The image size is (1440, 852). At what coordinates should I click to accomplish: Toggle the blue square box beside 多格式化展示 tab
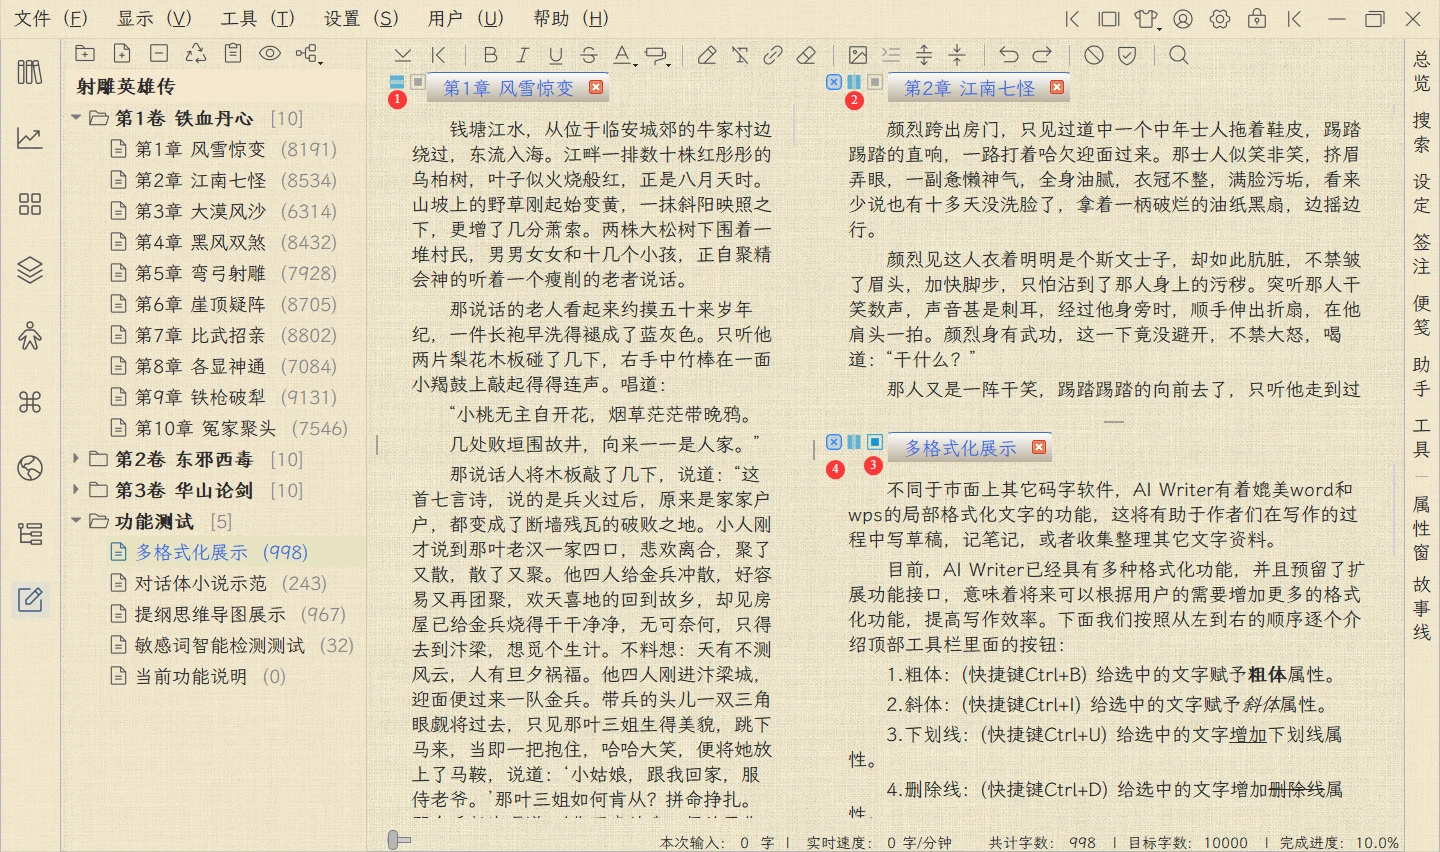coord(875,442)
